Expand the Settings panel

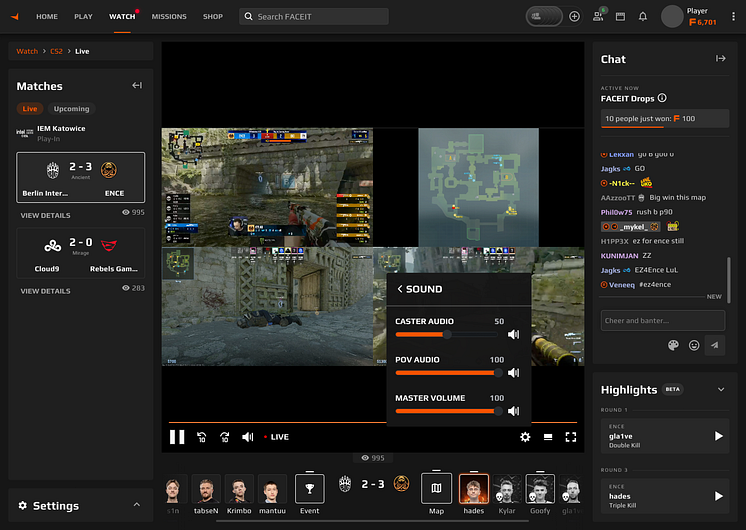(x=137, y=505)
